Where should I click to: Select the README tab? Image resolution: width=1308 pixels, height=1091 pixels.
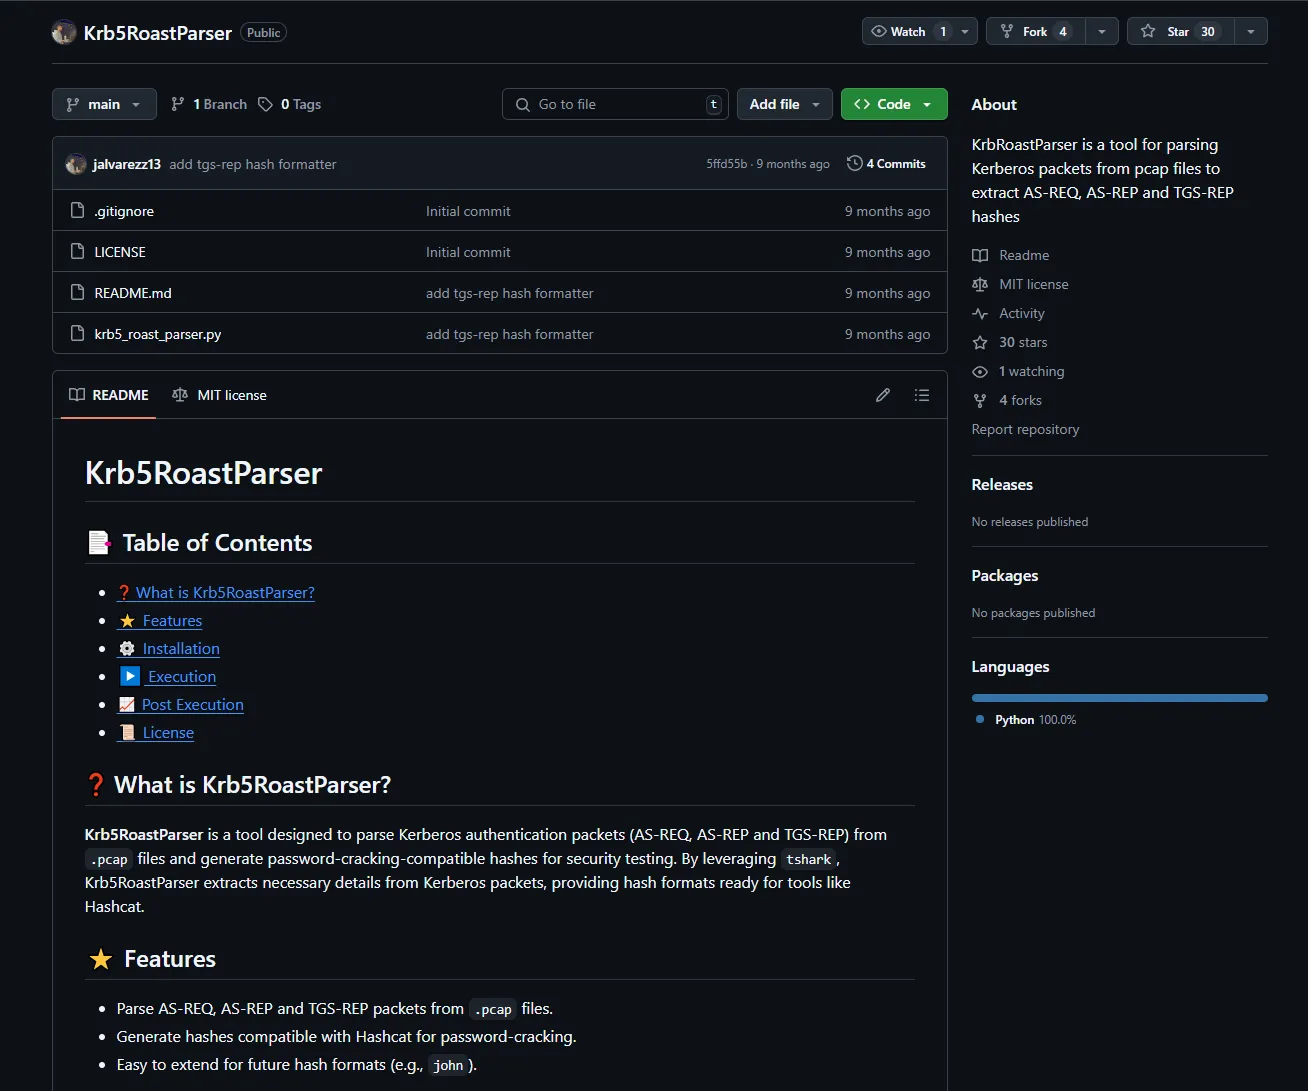pyautogui.click(x=109, y=395)
